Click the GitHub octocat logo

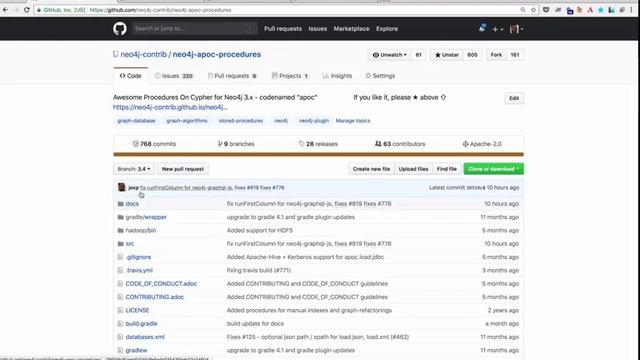point(120,29)
